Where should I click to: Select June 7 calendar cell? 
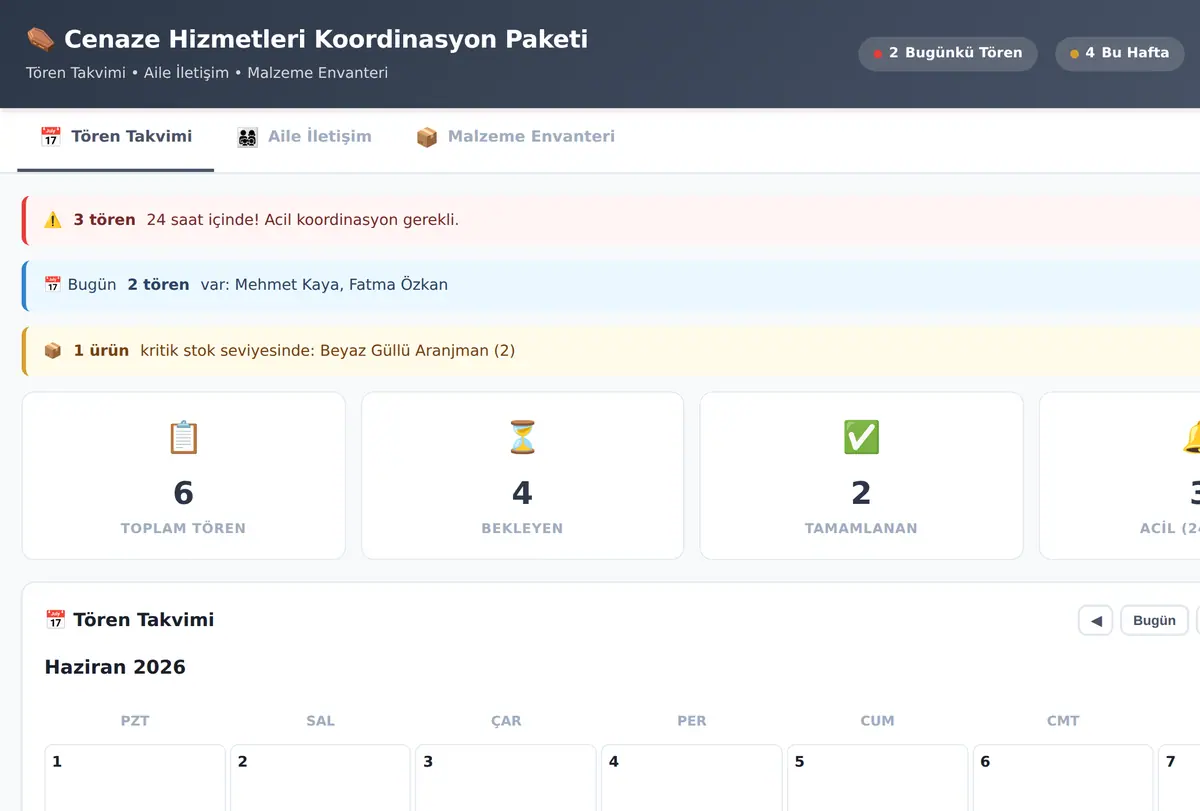[x=1179, y=778]
